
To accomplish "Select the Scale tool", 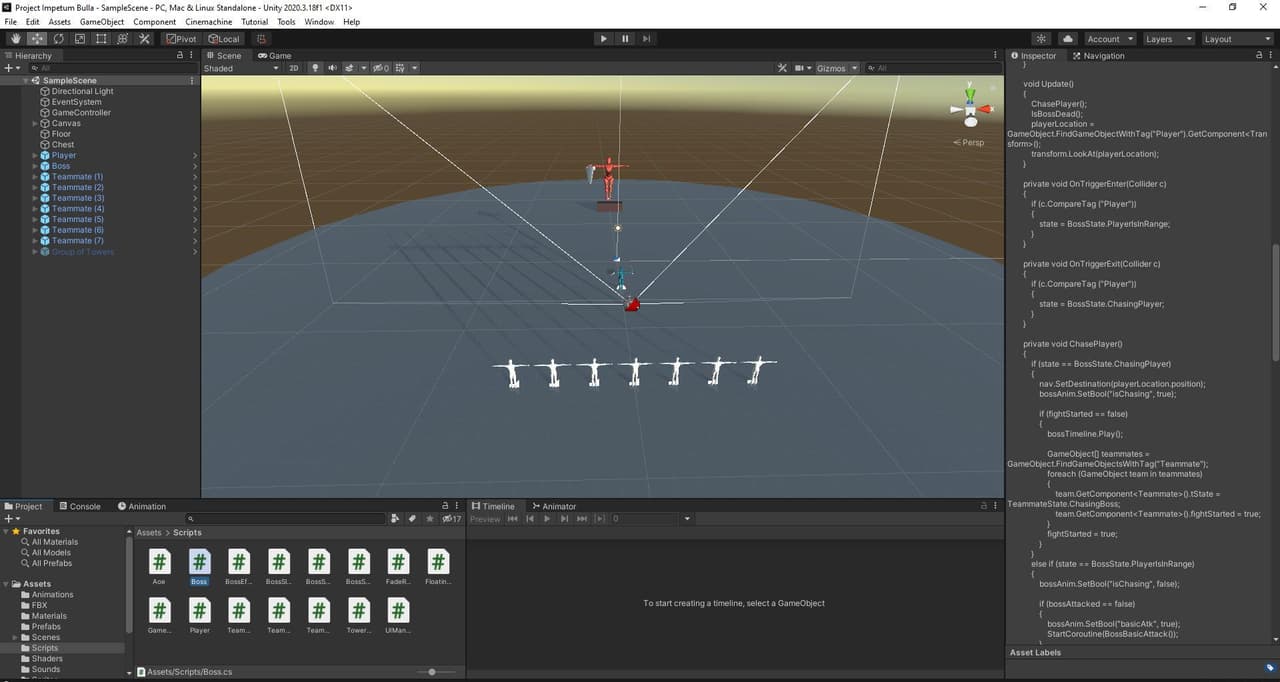I will pyautogui.click(x=80, y=39).
